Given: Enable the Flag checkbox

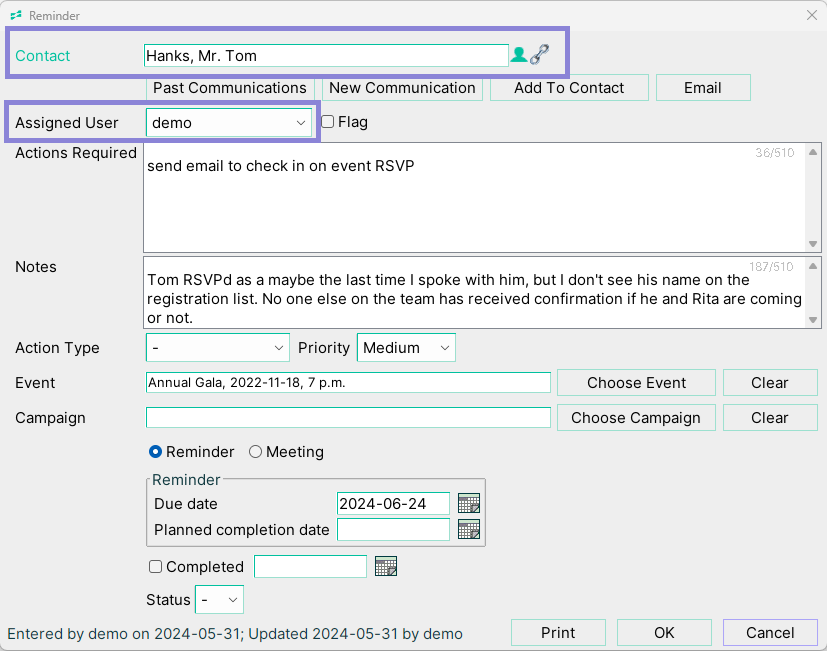Looking at the screenshot, I should [x=328, y=122].
